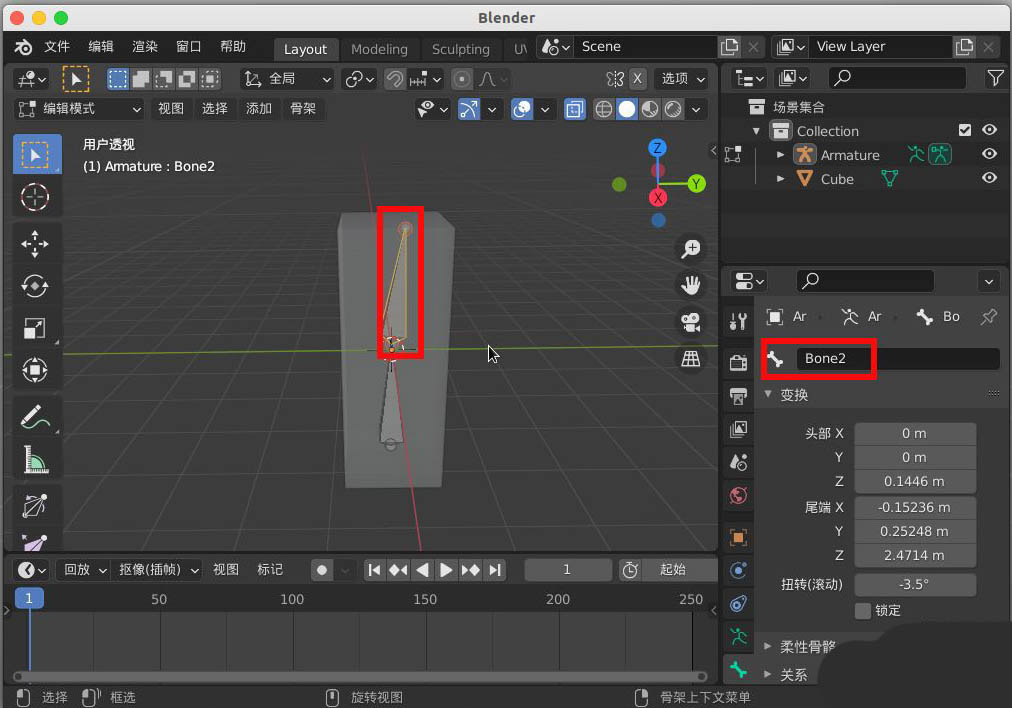Toggle the Cube eye visibility
The image size is (1012, 708).
click(x=989, y=178)
